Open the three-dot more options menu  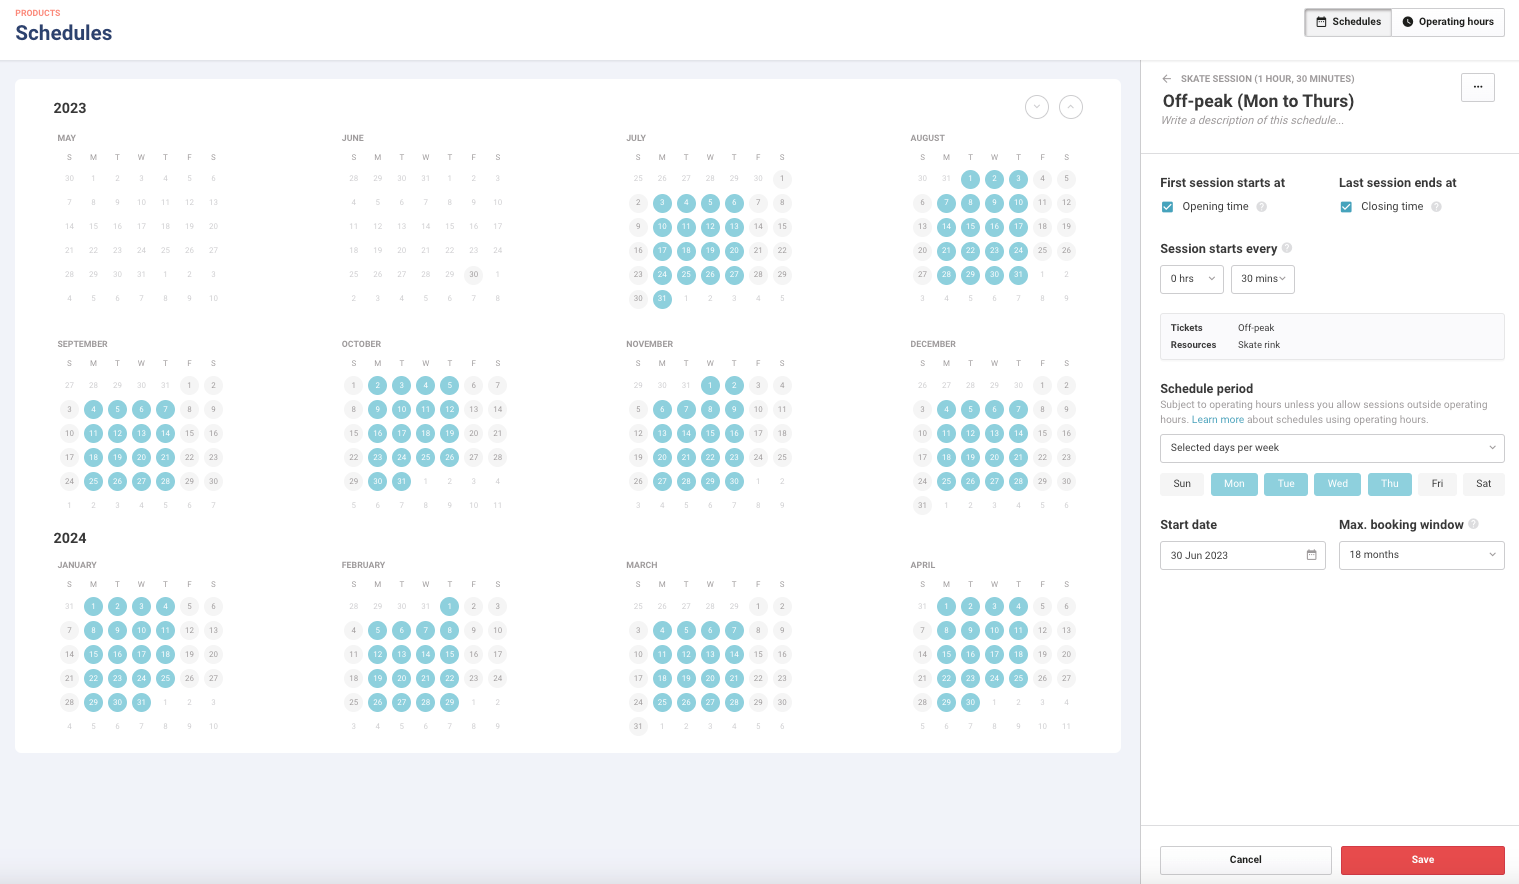1478,87
